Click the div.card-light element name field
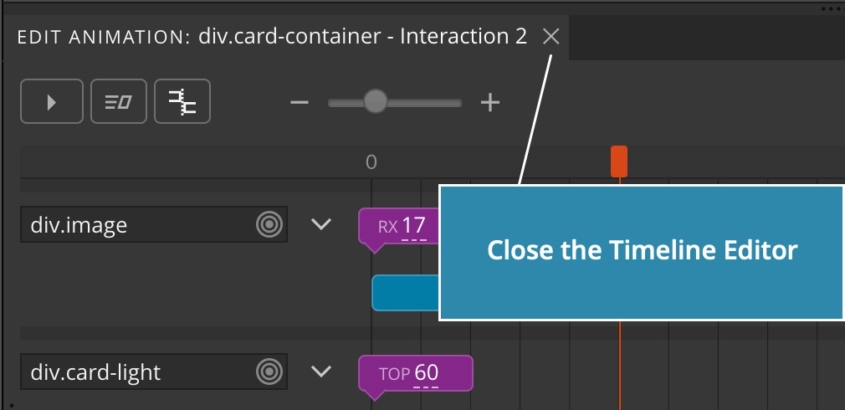 (154, 372)
